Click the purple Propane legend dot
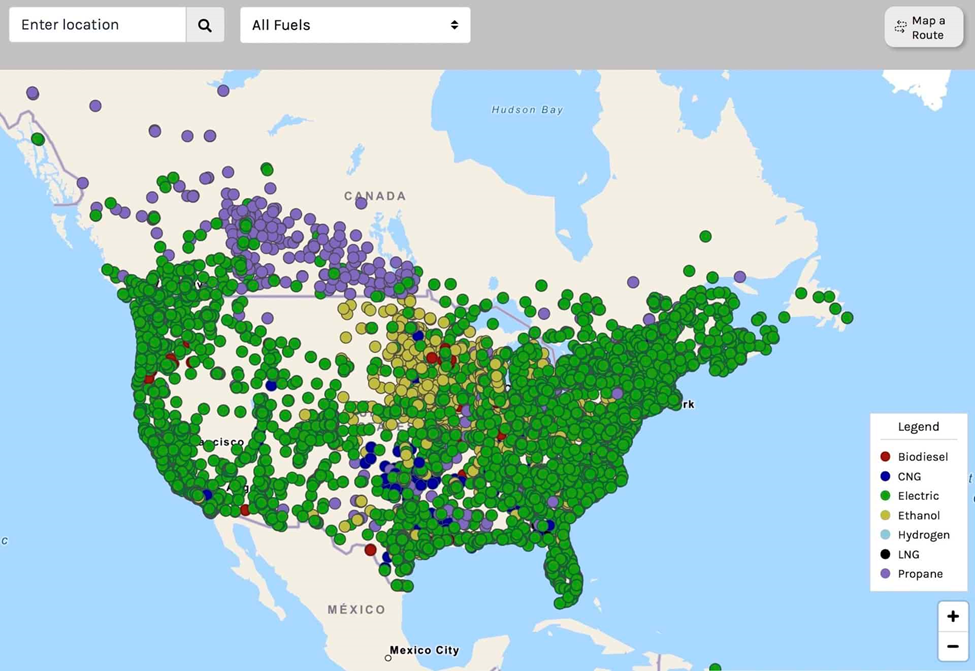 (885, 574)
